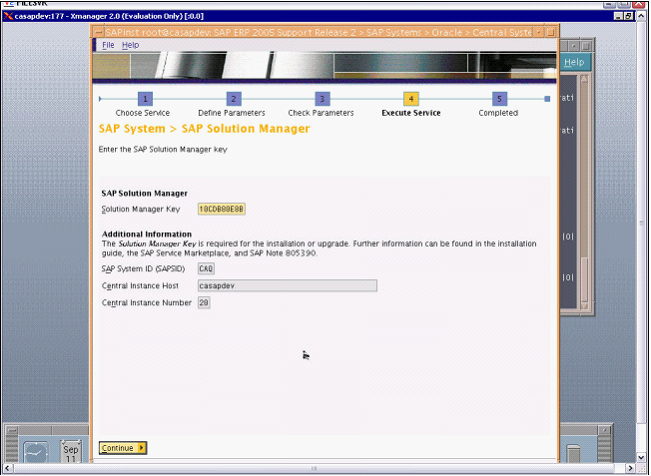Screen dimensions: 651x476
Task: Click step 2 Define Parameters icon
Action: point(233,99)
